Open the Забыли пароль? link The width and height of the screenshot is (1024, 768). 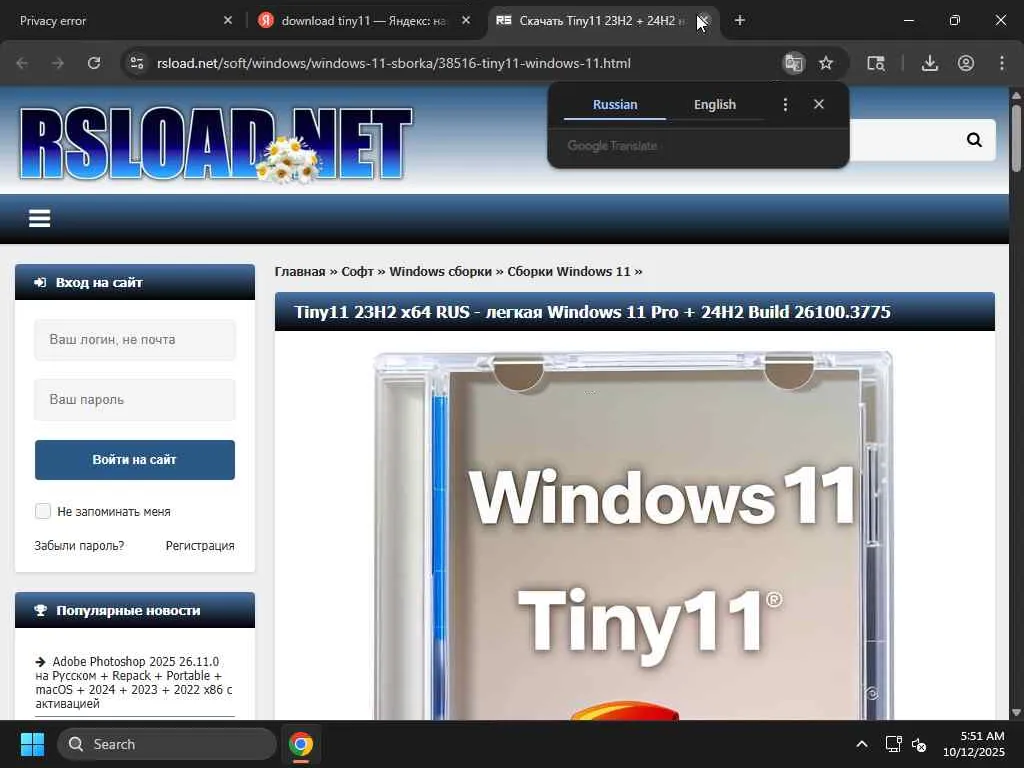(79, 546)
